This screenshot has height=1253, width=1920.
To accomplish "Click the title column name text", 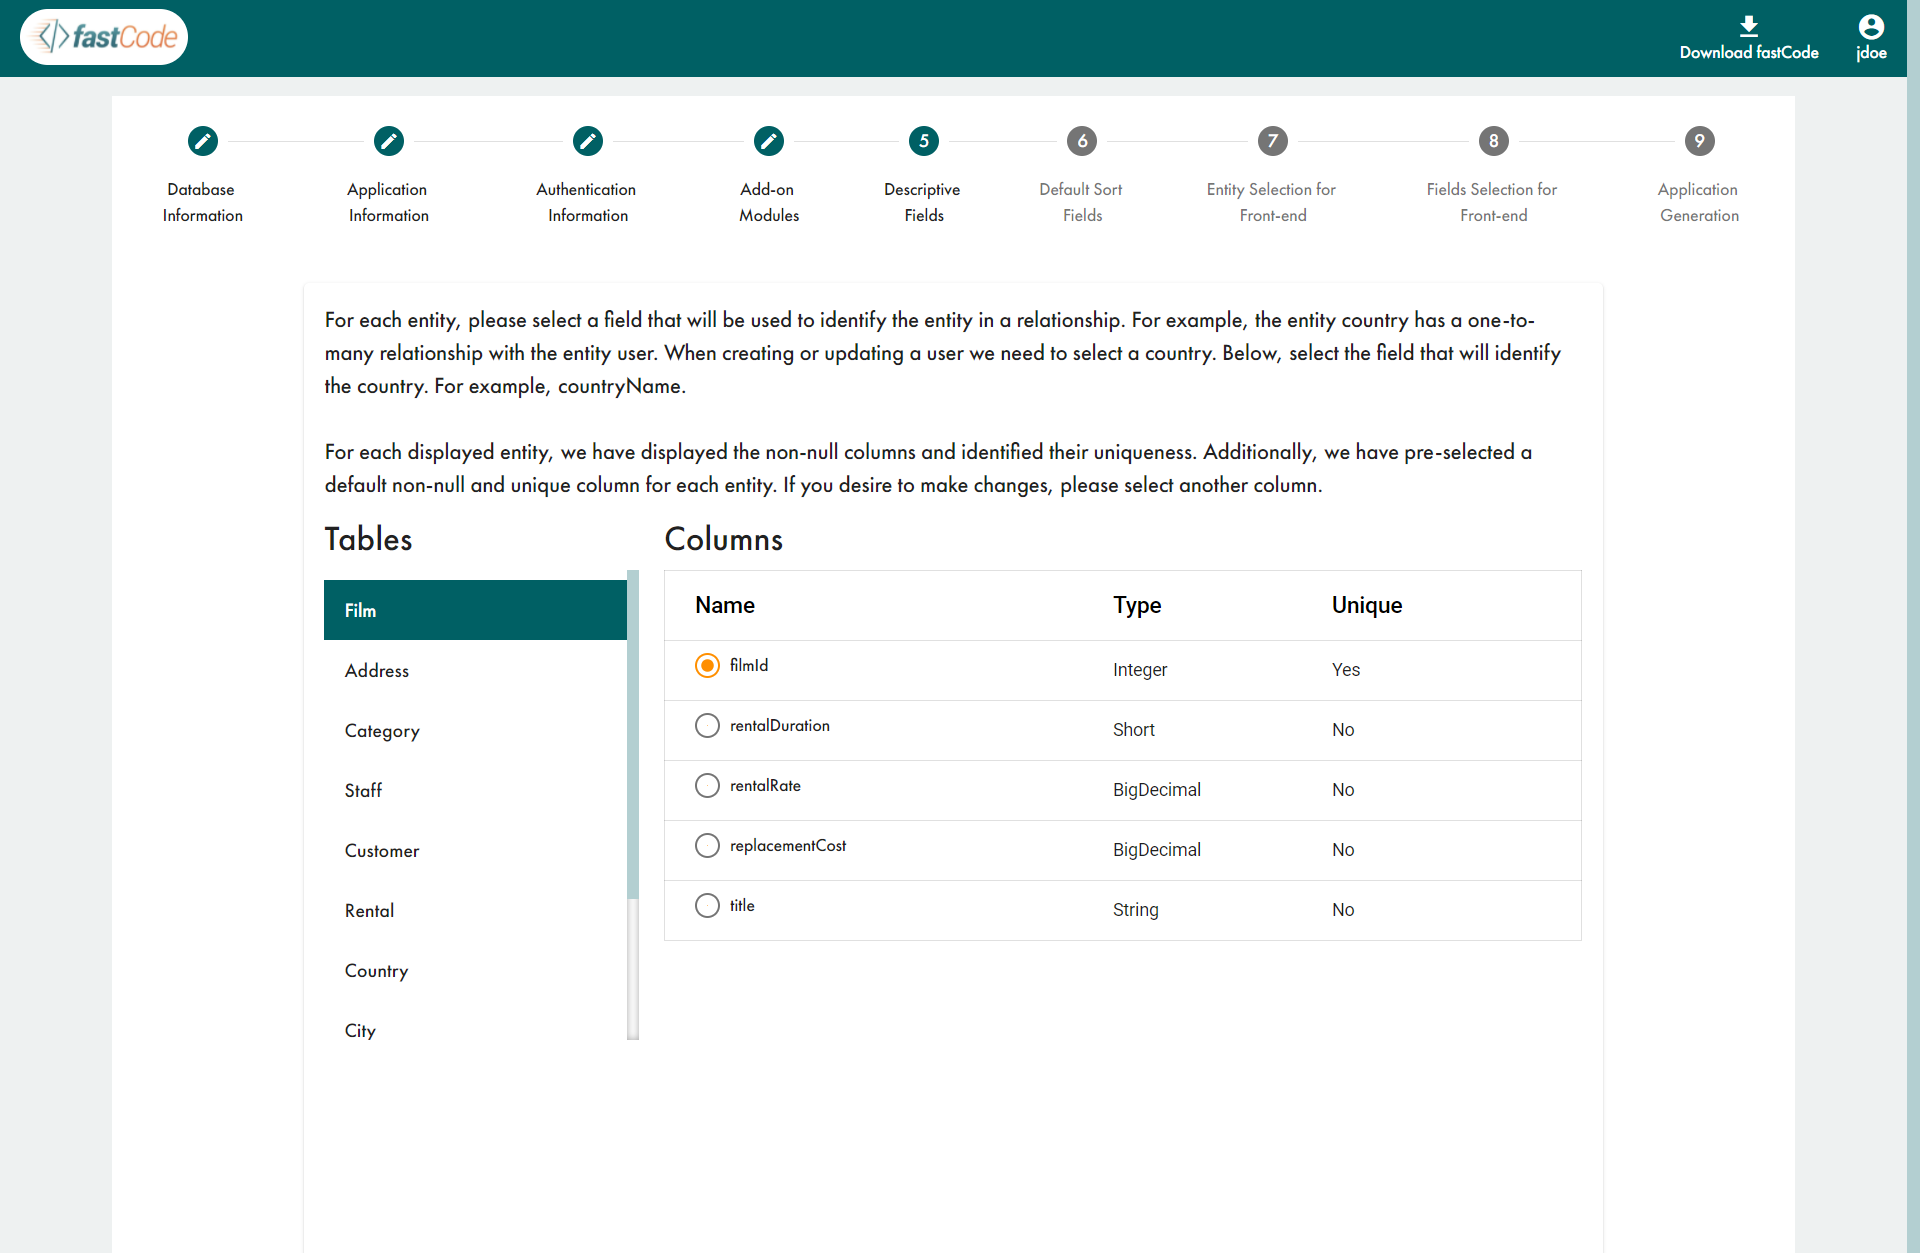I will 742,906.
